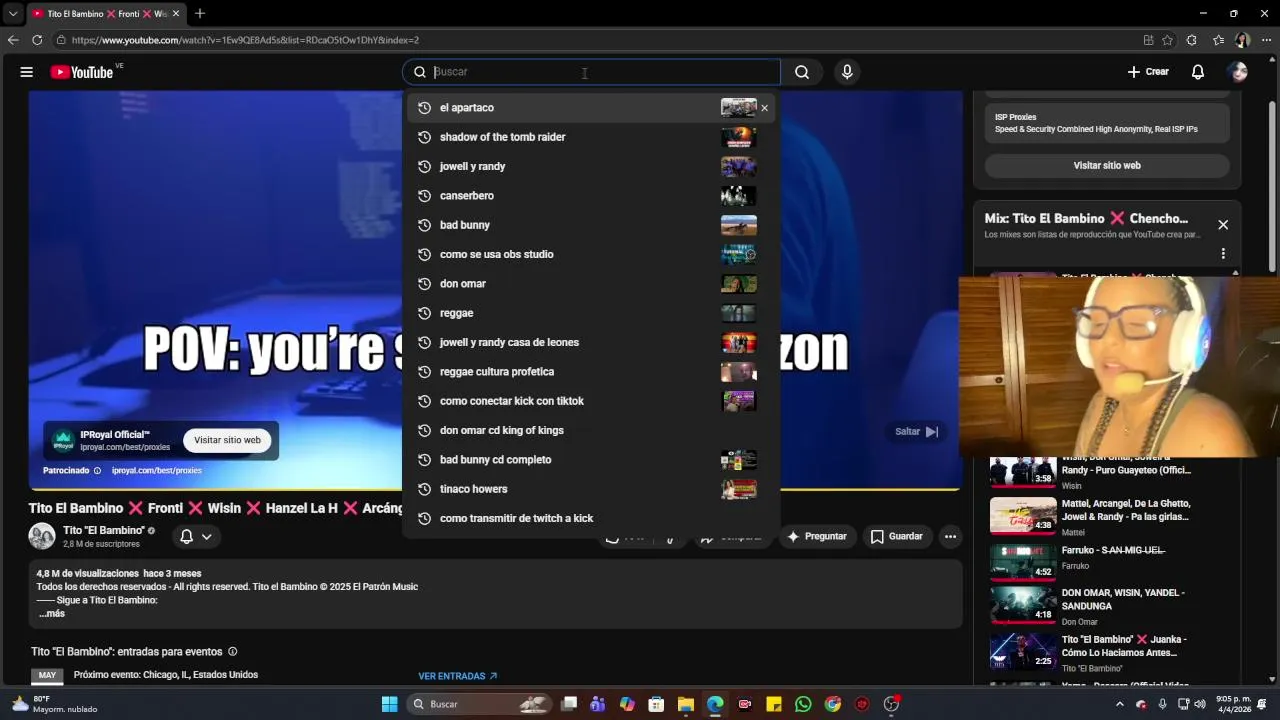Skip the ad with Saltar button
1280x720 pixels.
917,432
